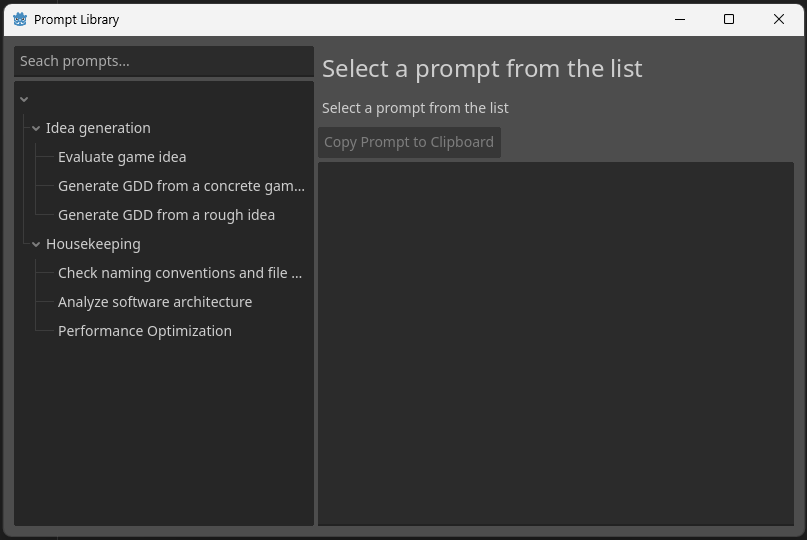Click the Prompt Library title bar text
Viewport: 807px width, 540px height.
(76, 20)
